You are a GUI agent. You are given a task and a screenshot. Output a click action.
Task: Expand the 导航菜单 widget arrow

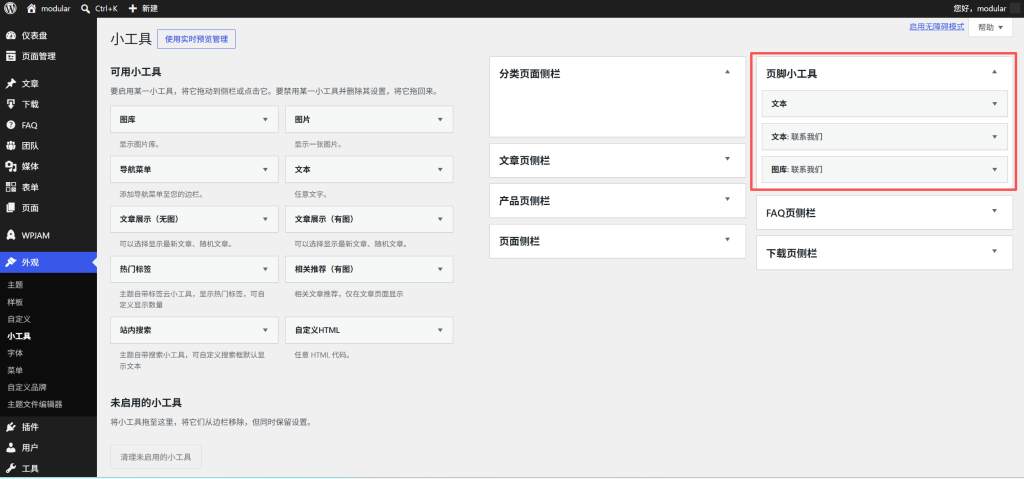pyautogui.click(x=265, y=169)
